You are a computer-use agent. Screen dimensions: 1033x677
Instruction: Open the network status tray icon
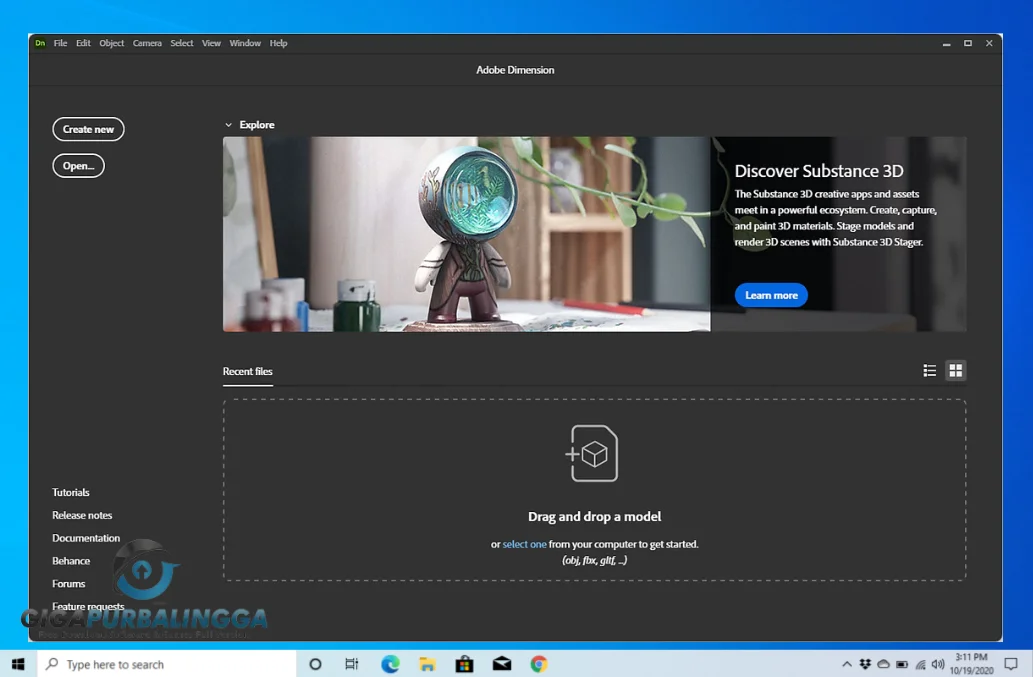click(x=920, y=663)
